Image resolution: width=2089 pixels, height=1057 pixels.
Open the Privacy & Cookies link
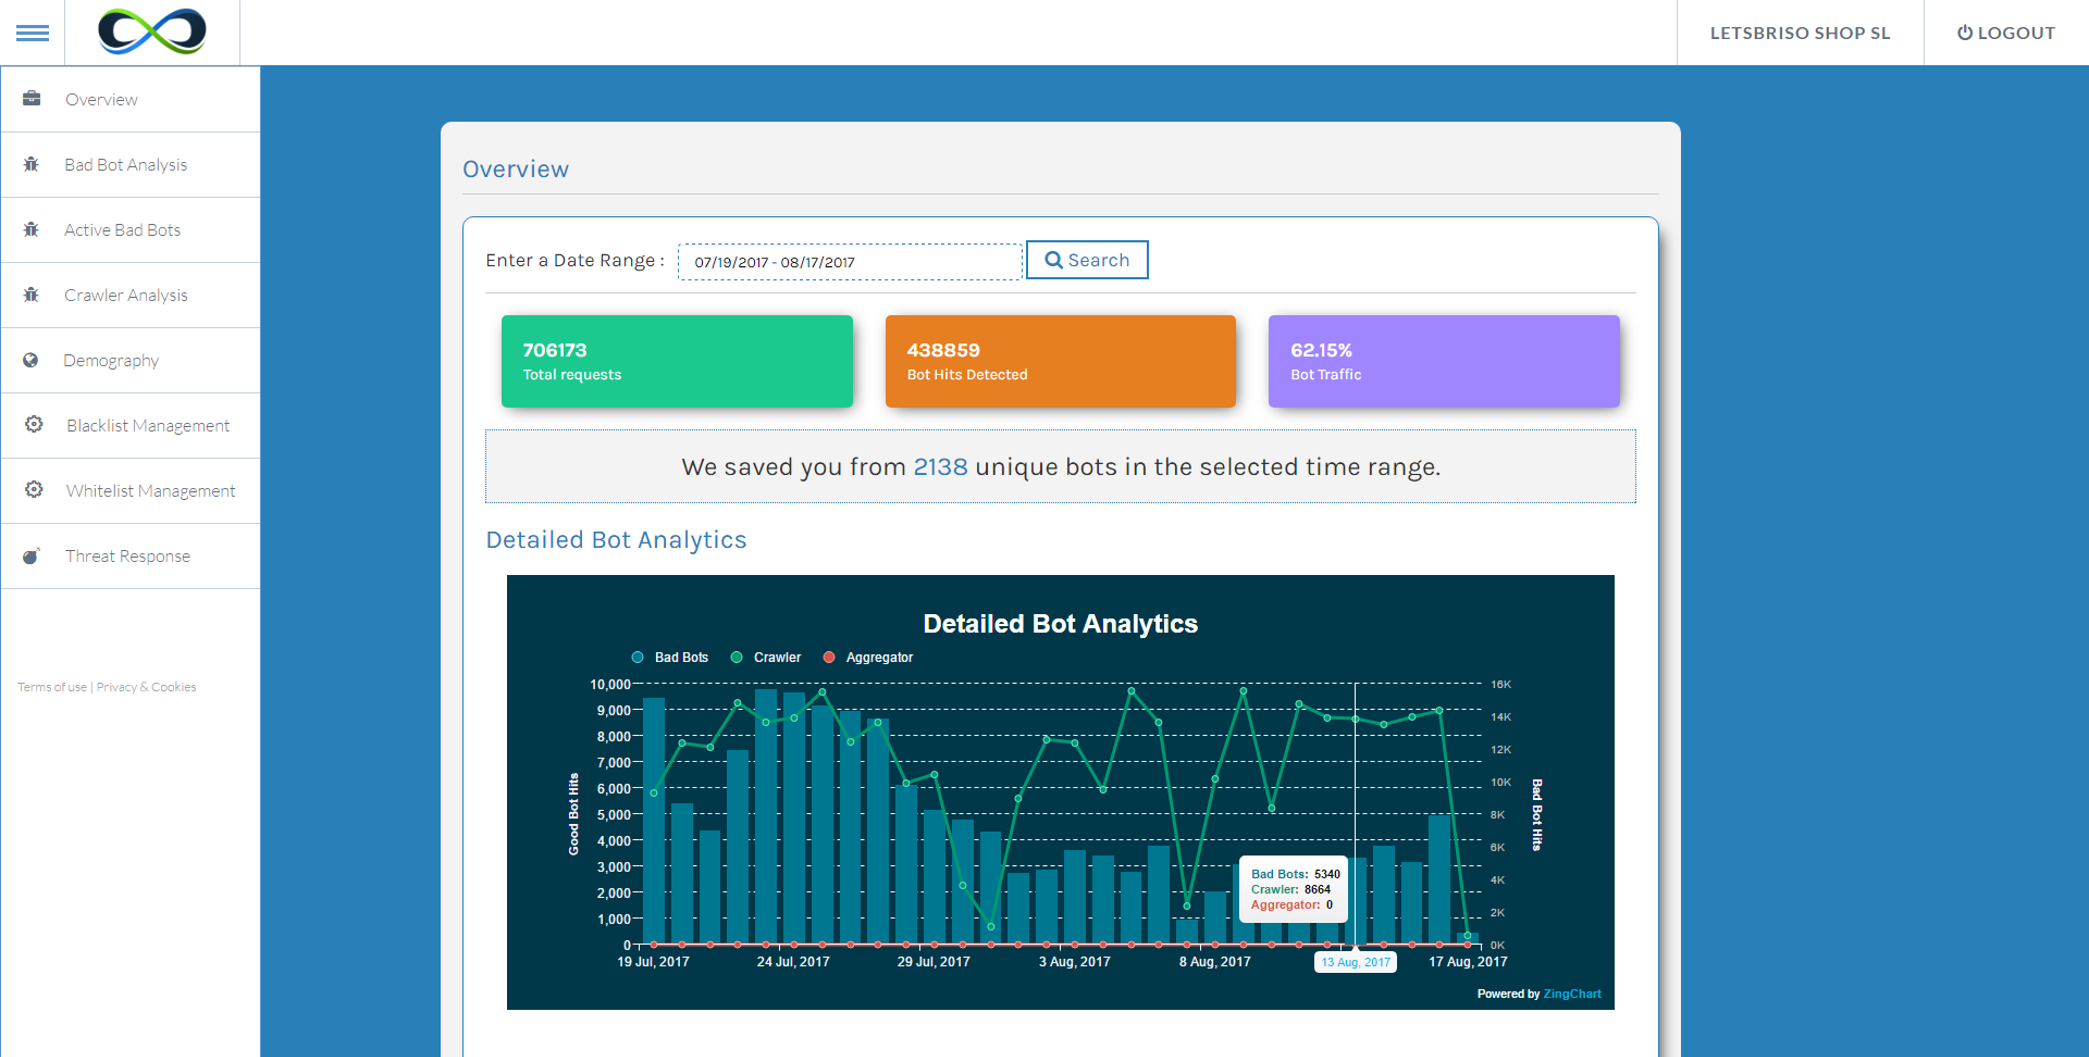(146, 687)
